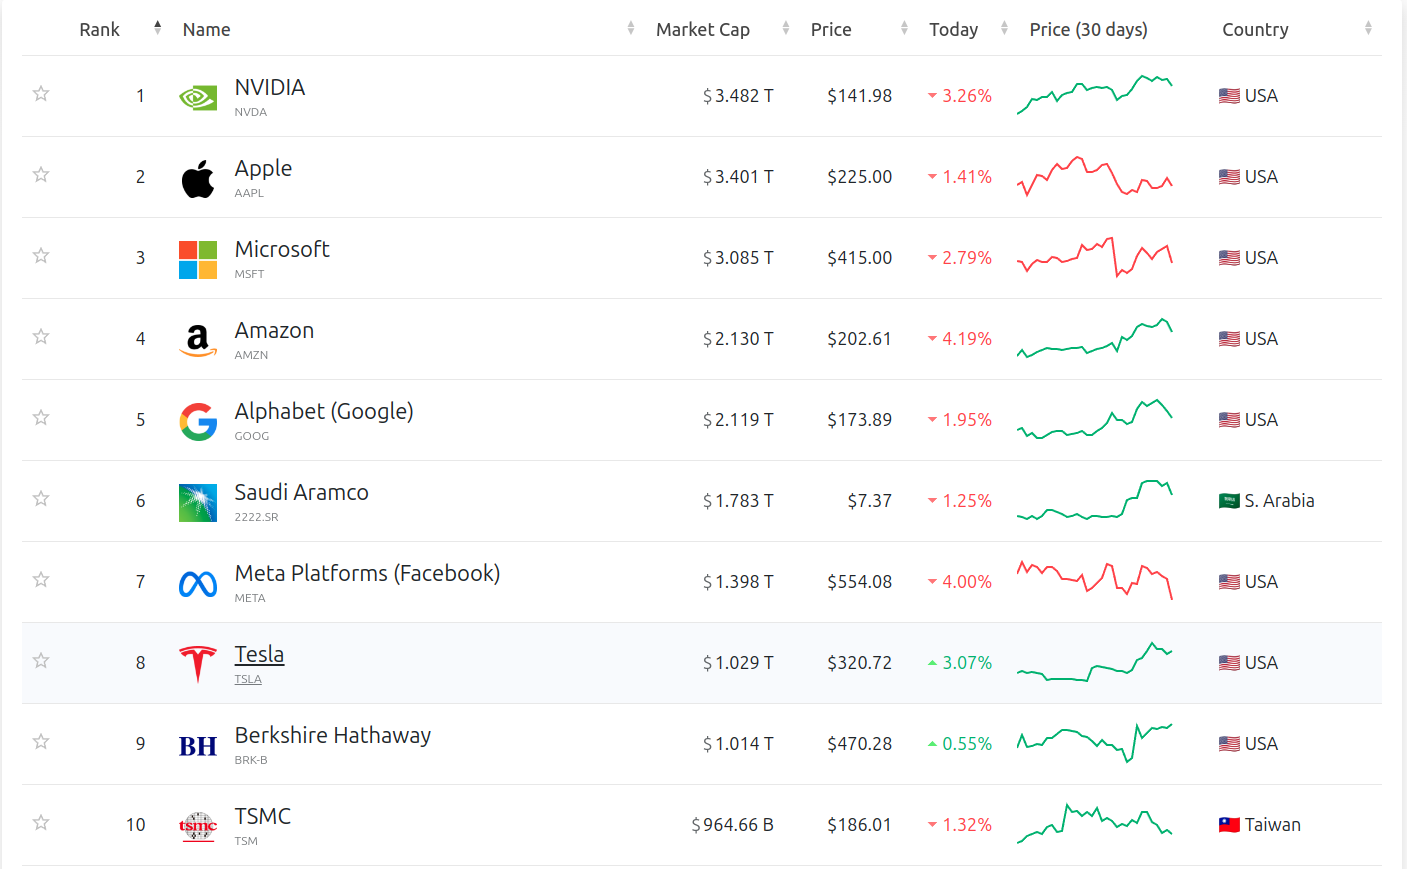Toggle the Amazon watchlist star

tap(41, 336)
